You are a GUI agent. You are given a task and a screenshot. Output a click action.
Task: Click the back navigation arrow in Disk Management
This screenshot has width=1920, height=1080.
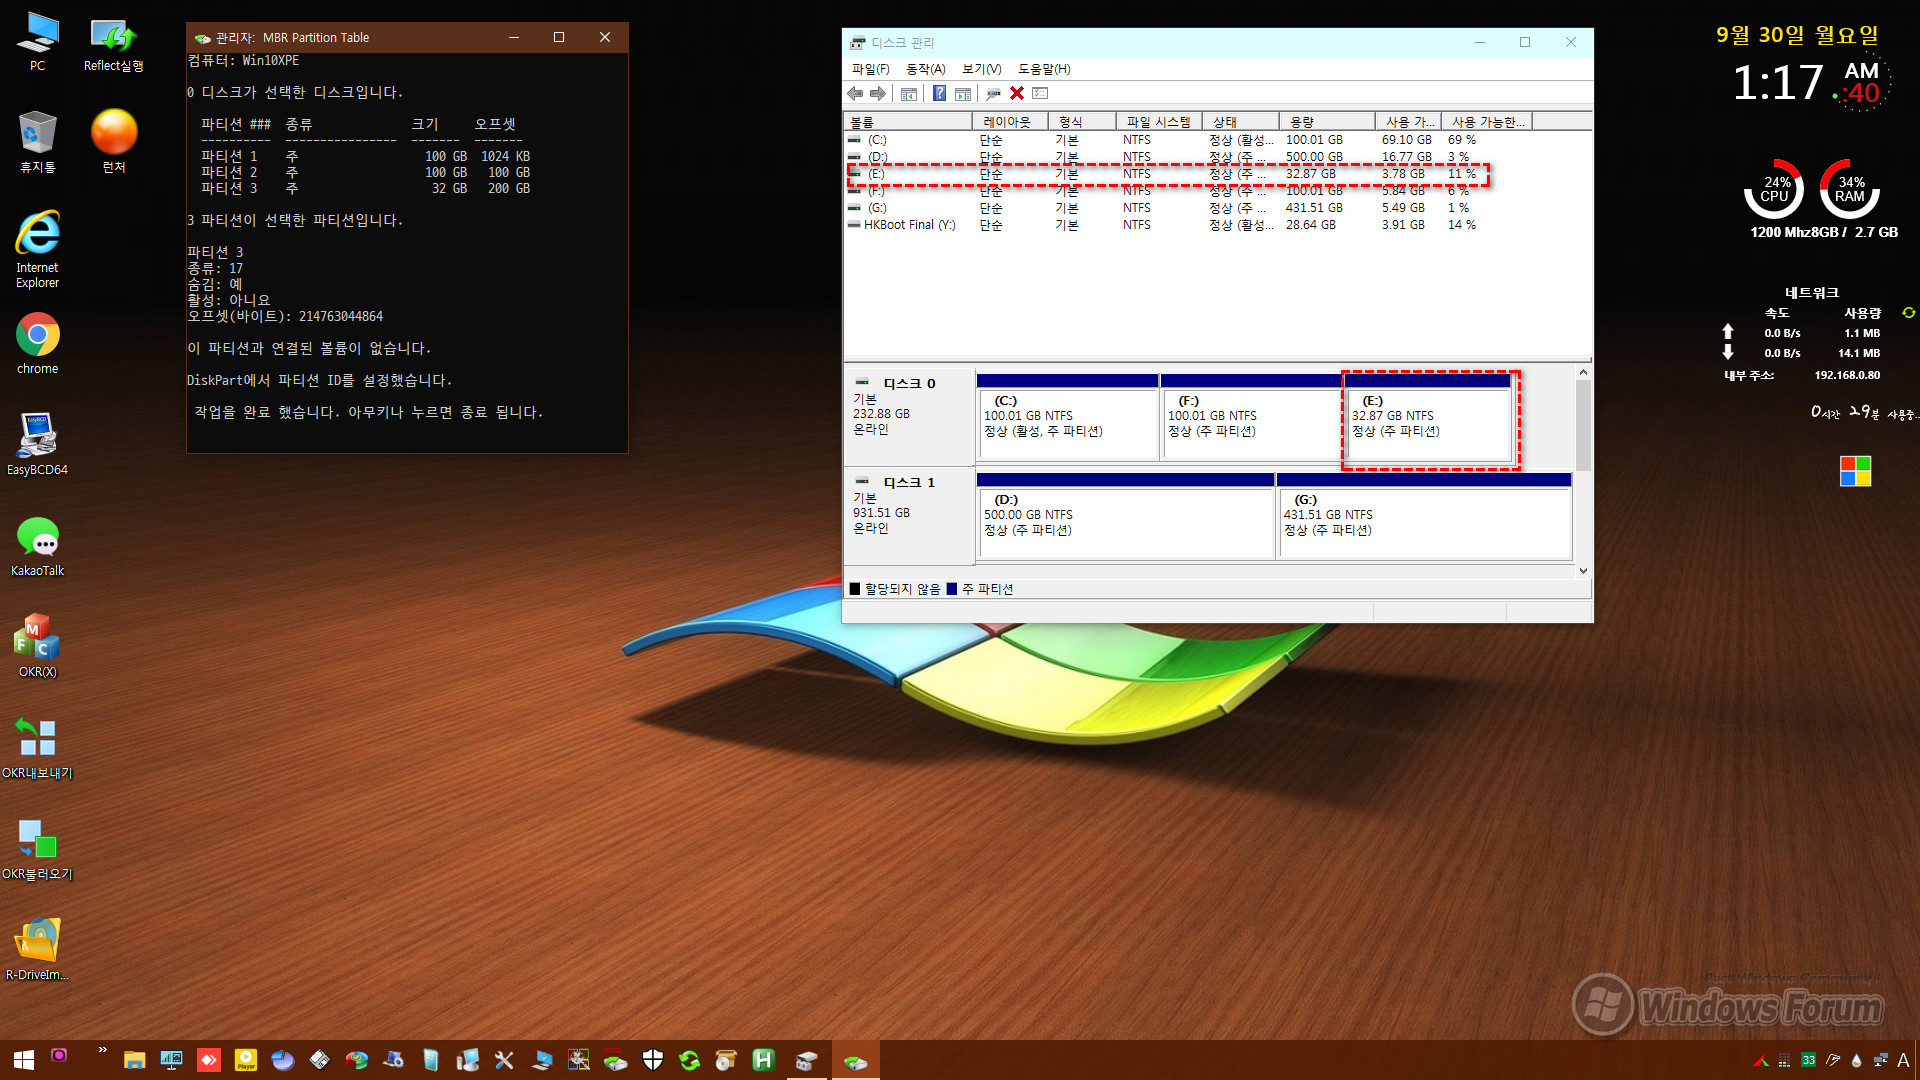[x=856, y=94]
